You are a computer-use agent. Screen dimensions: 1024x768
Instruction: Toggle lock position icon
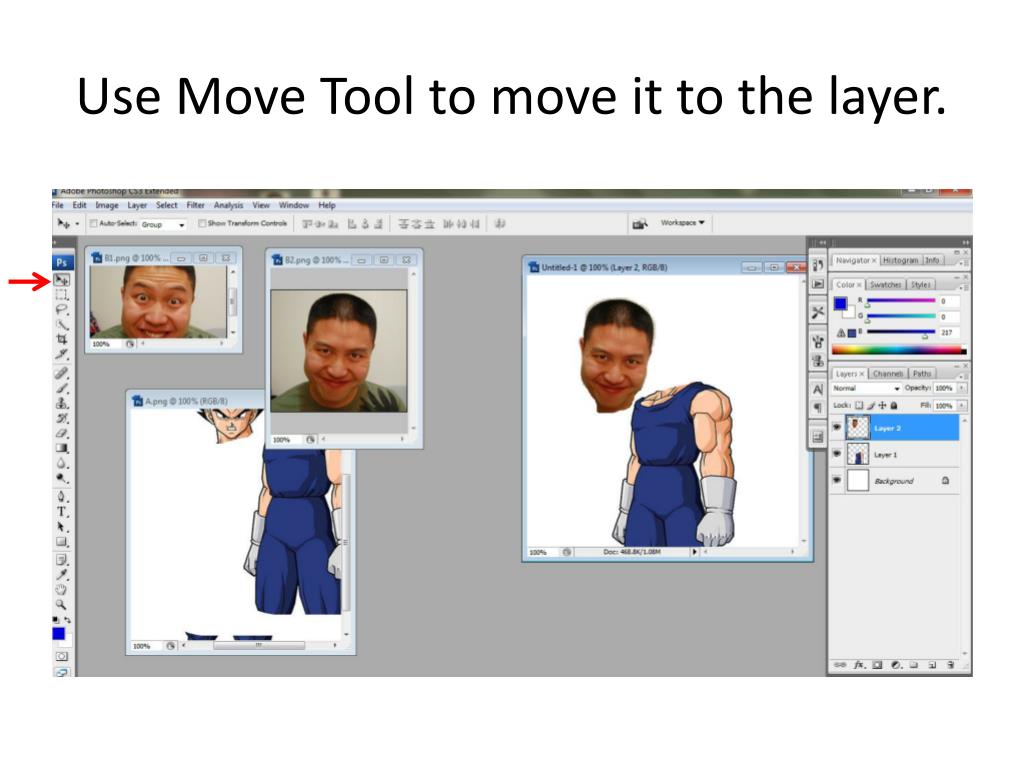pyautogui.click(x=883, y=406)
